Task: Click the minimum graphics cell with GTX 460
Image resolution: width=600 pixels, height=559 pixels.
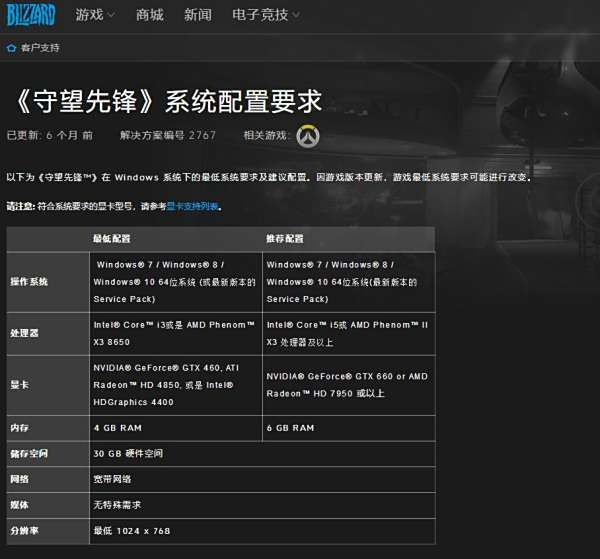Action: click(176, 385)
